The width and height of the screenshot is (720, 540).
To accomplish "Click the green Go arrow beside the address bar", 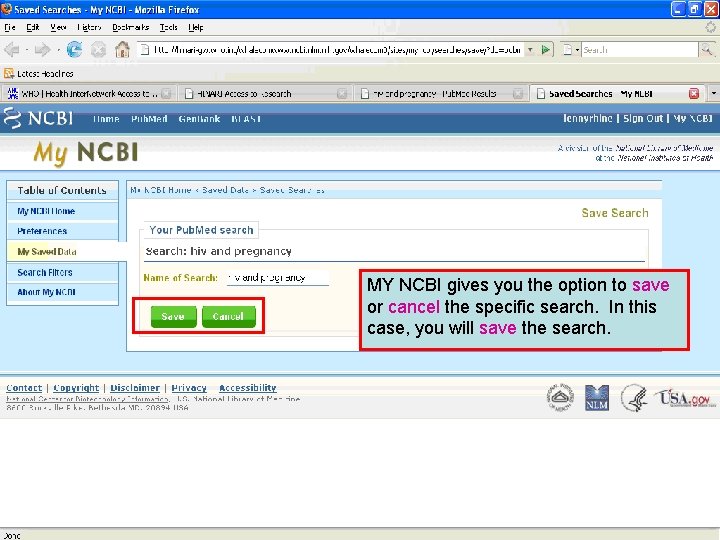I will coord(546,49).
